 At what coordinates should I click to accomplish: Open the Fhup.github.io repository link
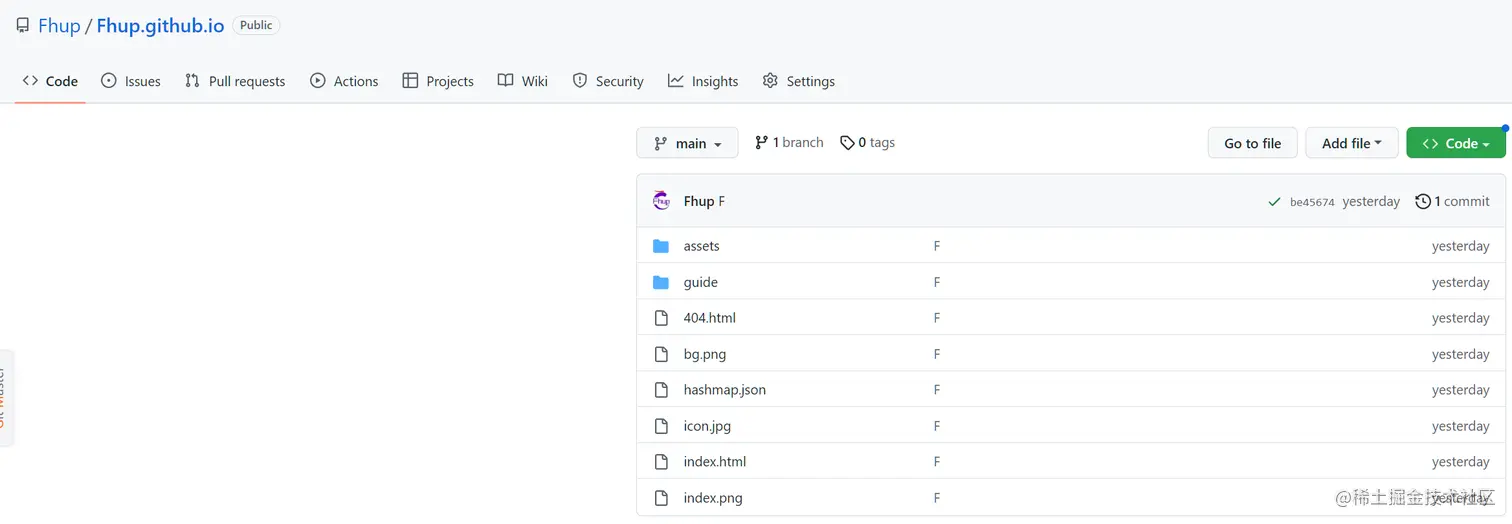160,26
